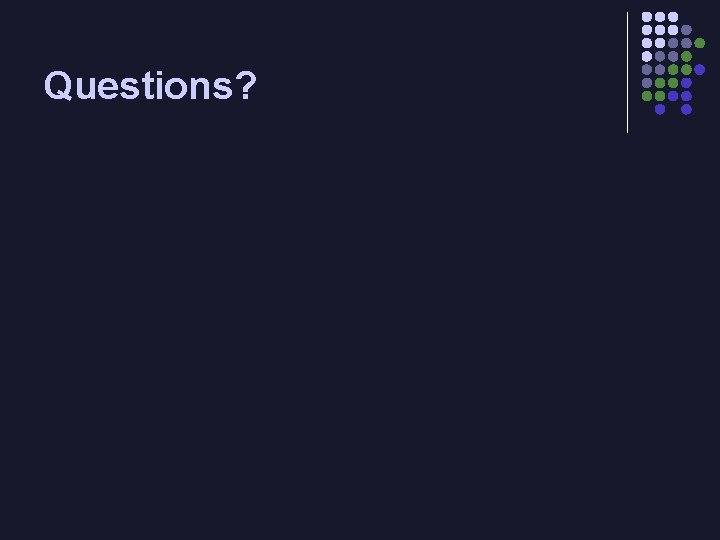Click the empty dark slide body area
Image resolution: width=720 pixels, height=540 pixels.
pos(360,330)
